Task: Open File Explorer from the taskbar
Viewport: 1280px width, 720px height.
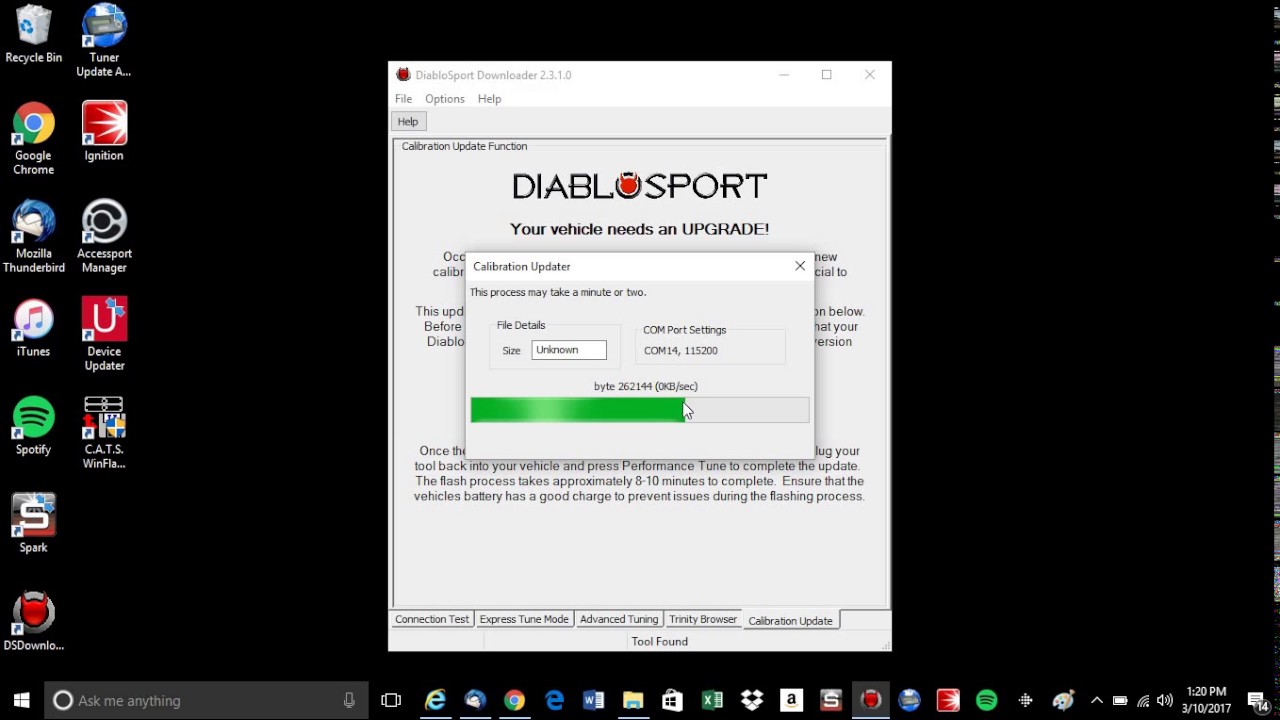Action: [x=633, y=700]
